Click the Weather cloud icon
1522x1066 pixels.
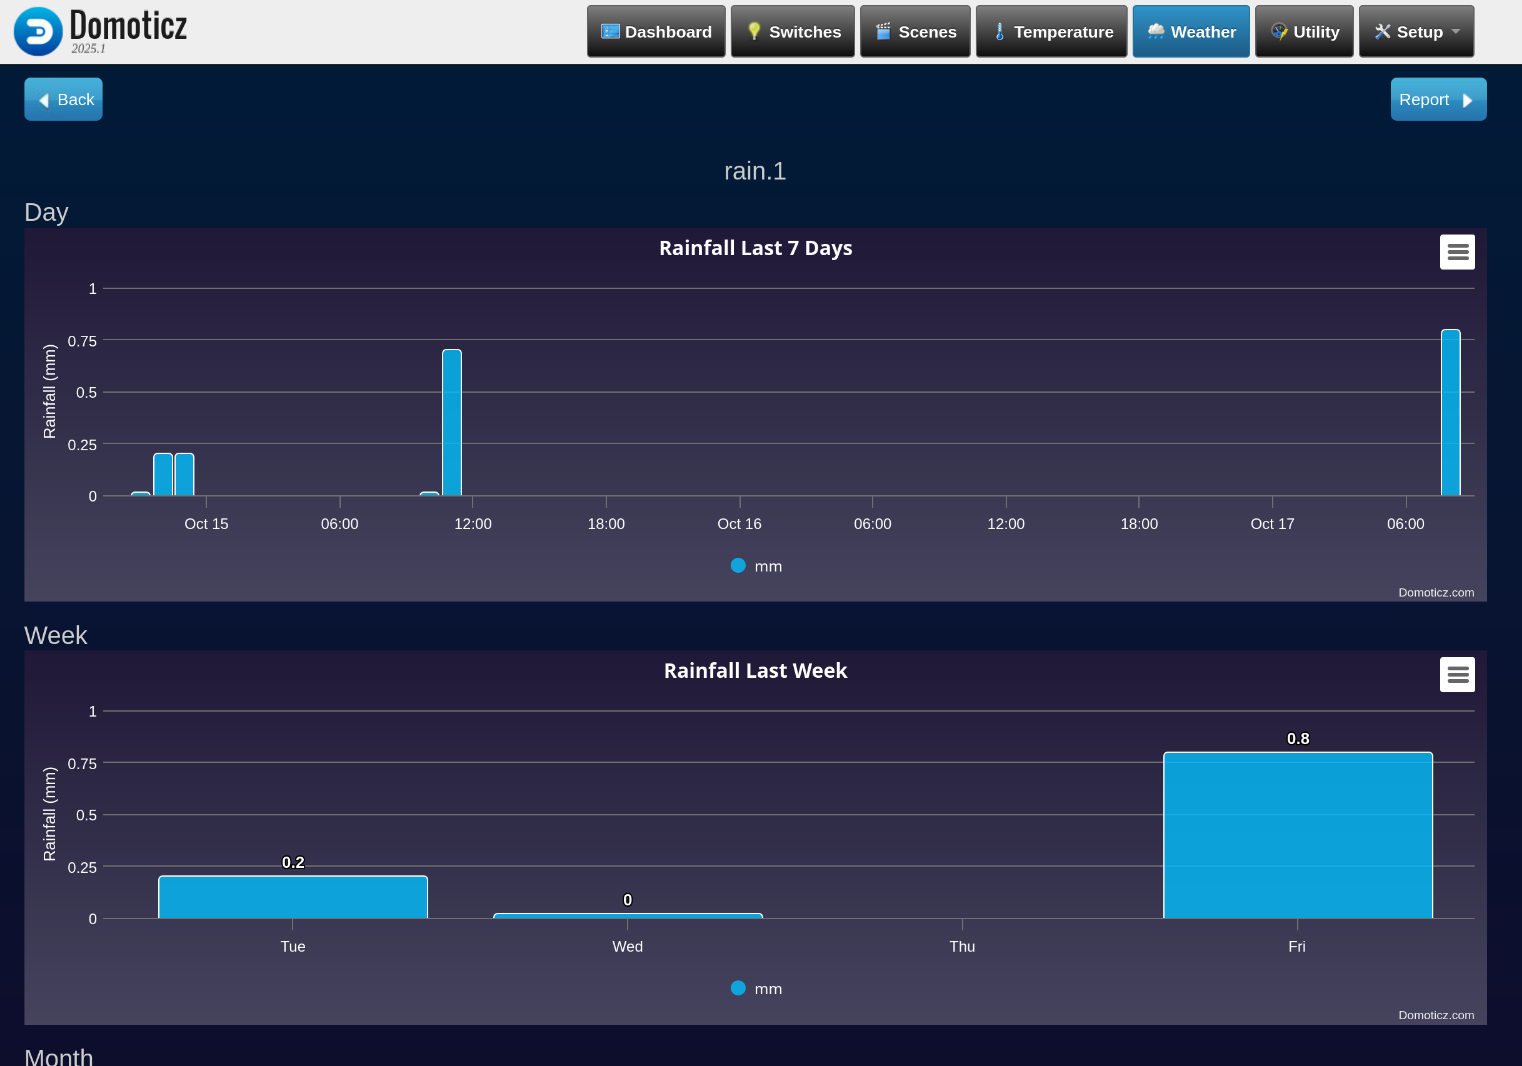point(1156,32)
